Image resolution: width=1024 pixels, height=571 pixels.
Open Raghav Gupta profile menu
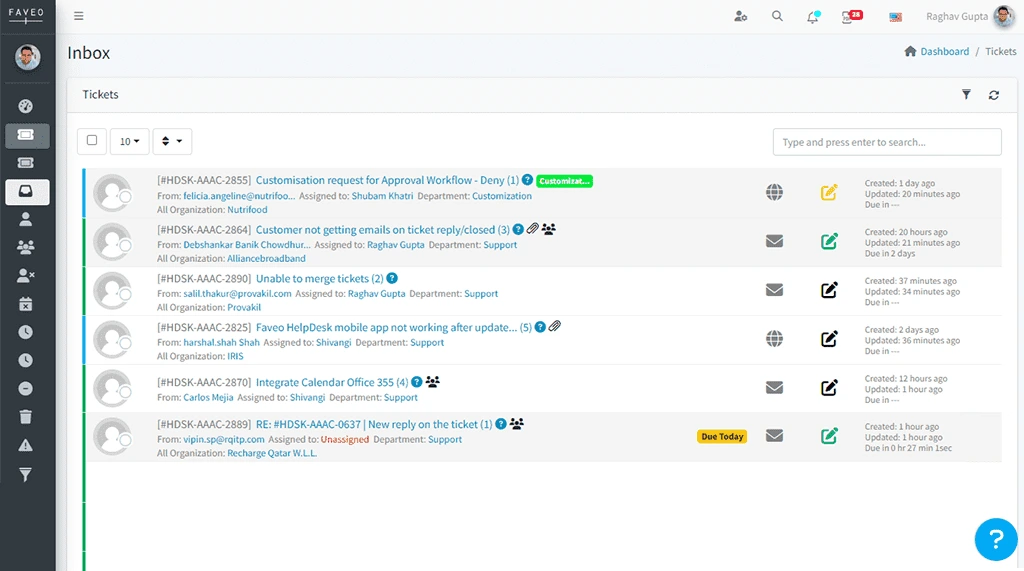(x=969, y=16)
